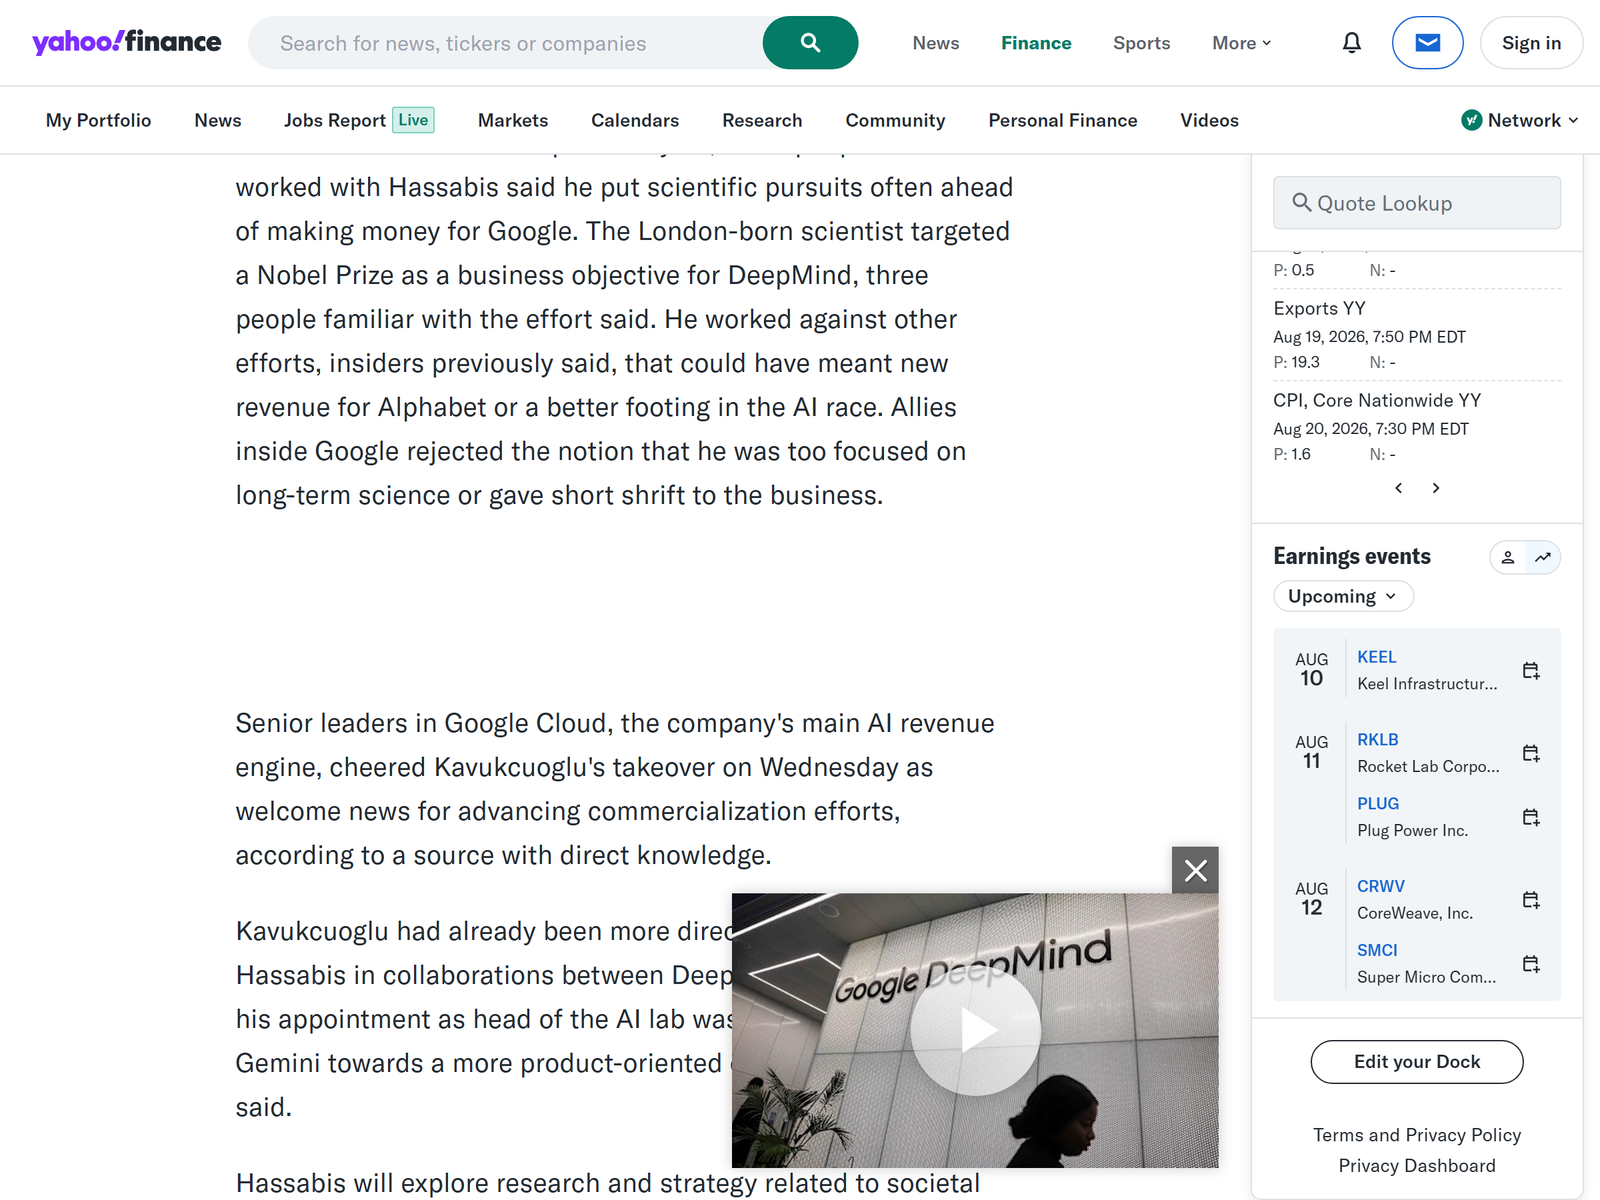Select Finance in top header

coord(1036,43)
